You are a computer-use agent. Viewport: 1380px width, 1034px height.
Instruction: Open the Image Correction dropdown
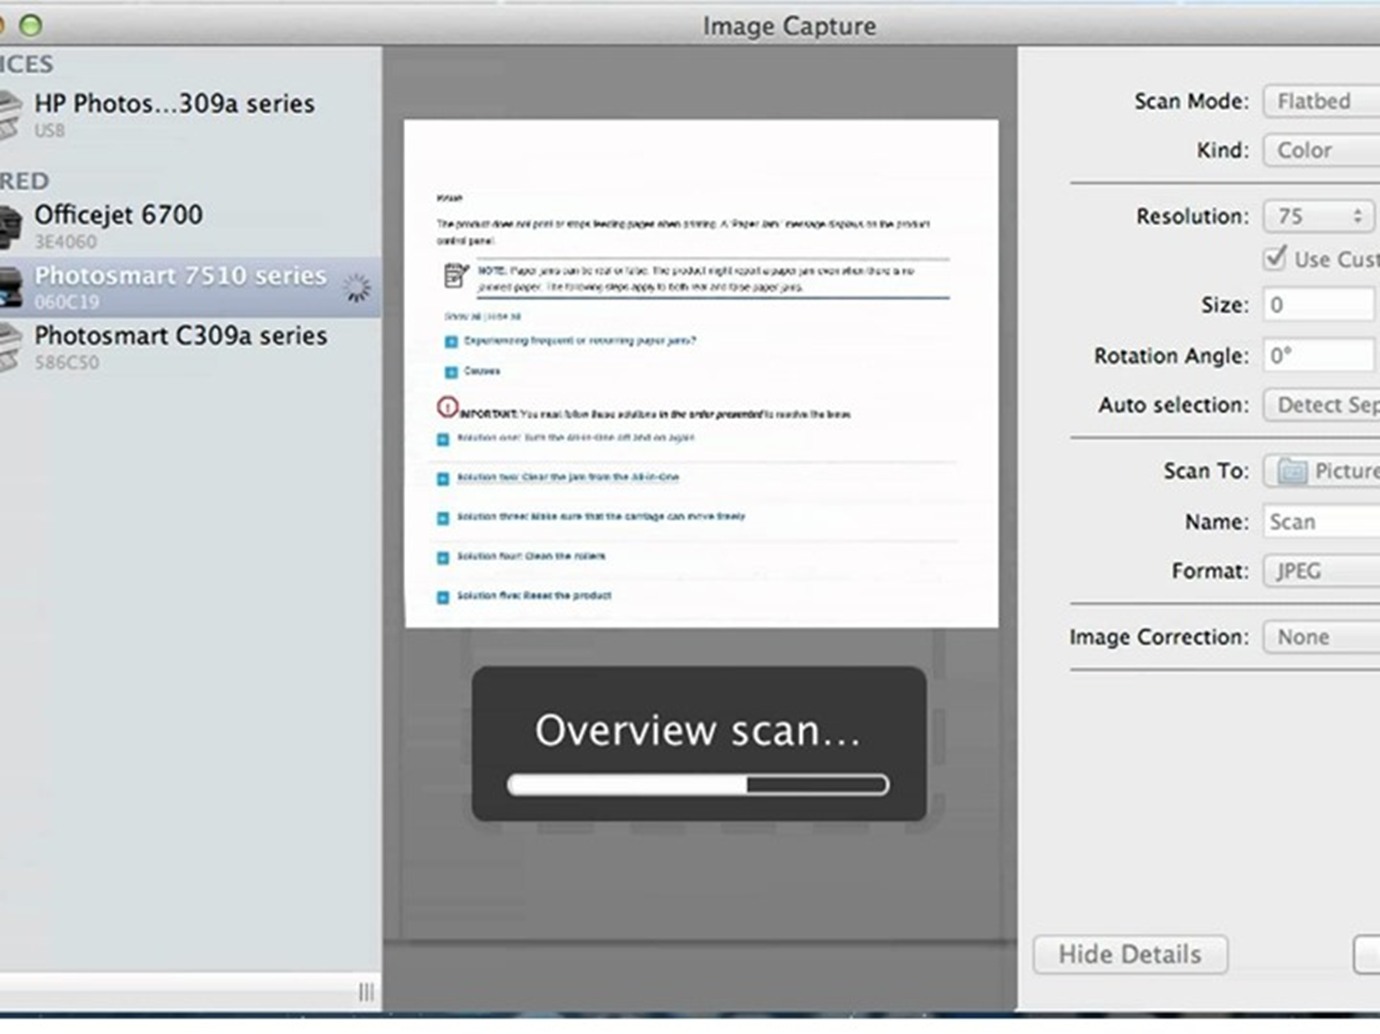[x=1320, y=637]
